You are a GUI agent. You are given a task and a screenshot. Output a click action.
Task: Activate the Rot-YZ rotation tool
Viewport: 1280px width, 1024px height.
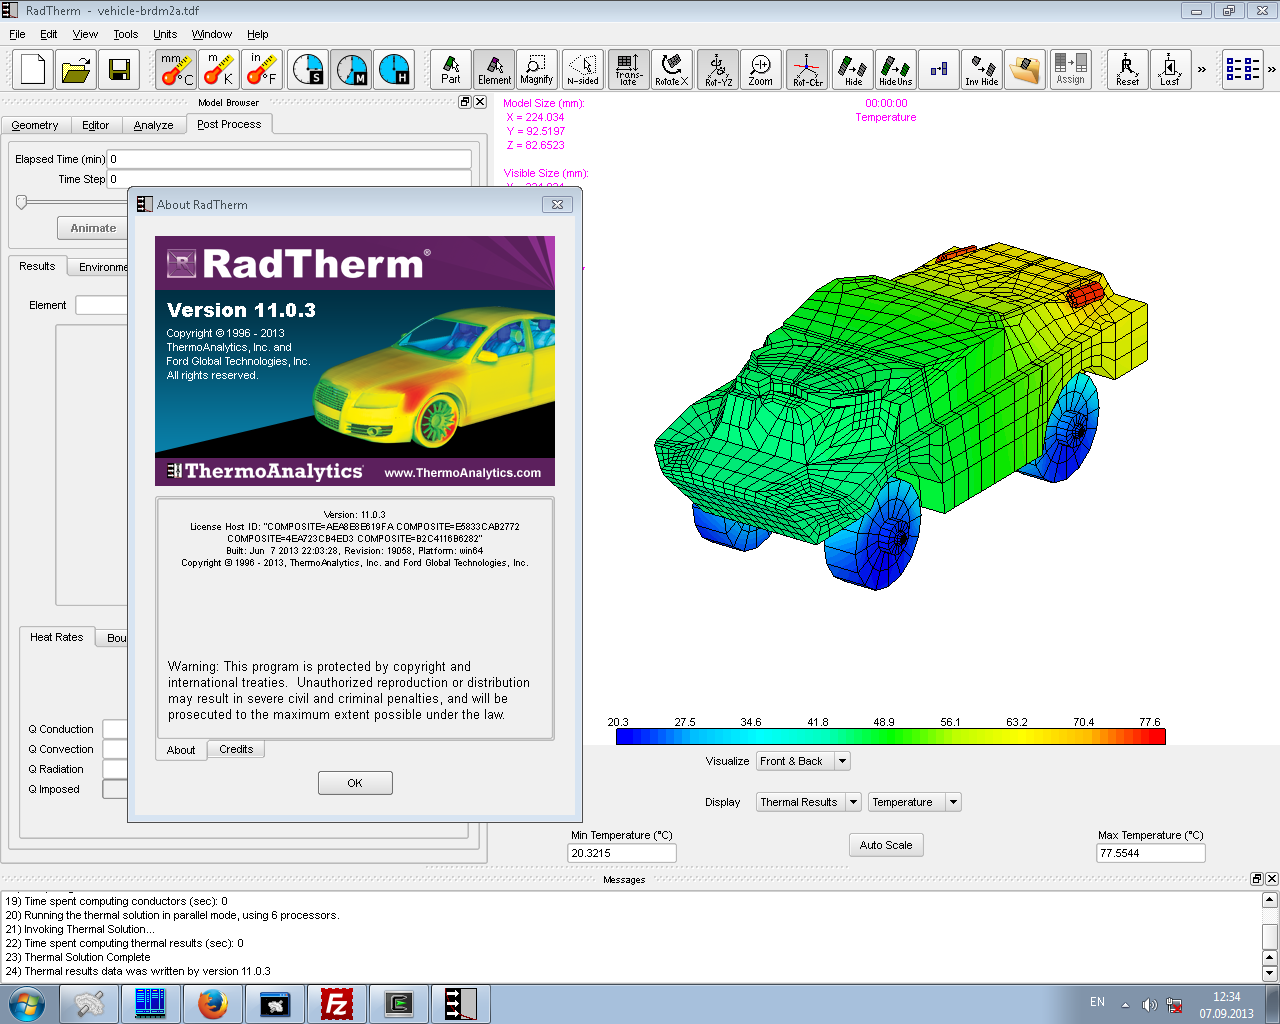point(718,70)
